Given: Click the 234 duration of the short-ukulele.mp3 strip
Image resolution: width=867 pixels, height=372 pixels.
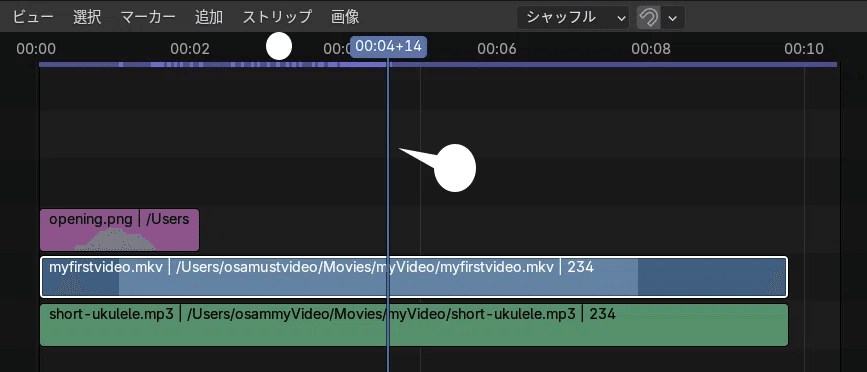Looking at the screenshot, I should pos(603,315).
